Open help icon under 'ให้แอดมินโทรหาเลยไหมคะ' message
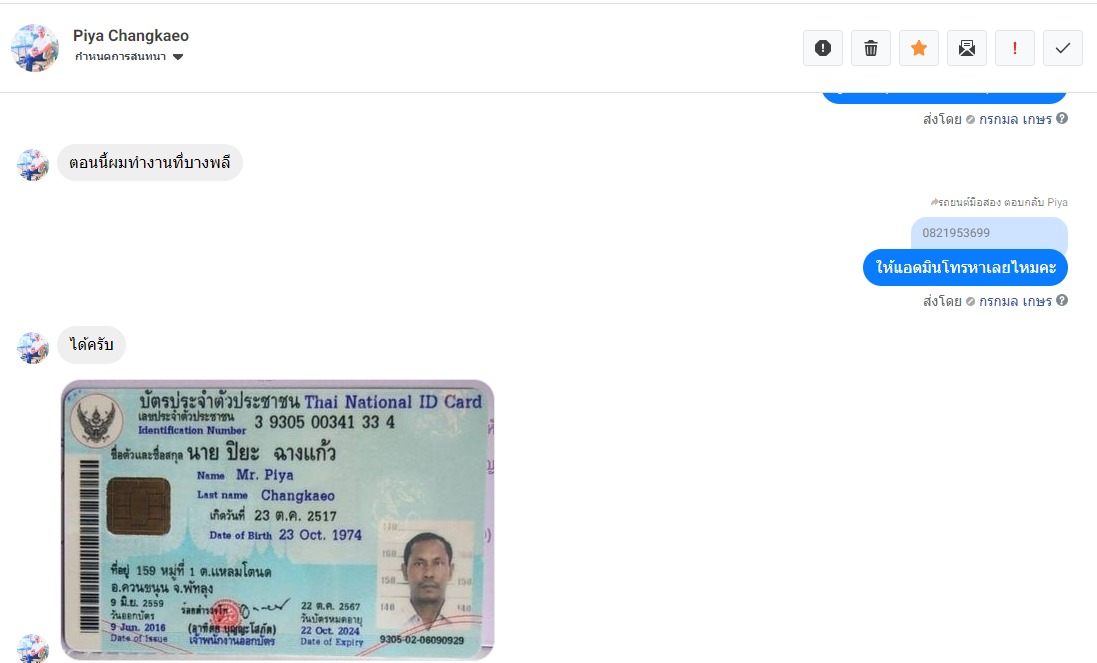Screen dimensions: 1097x663 tap(1062, 300)
